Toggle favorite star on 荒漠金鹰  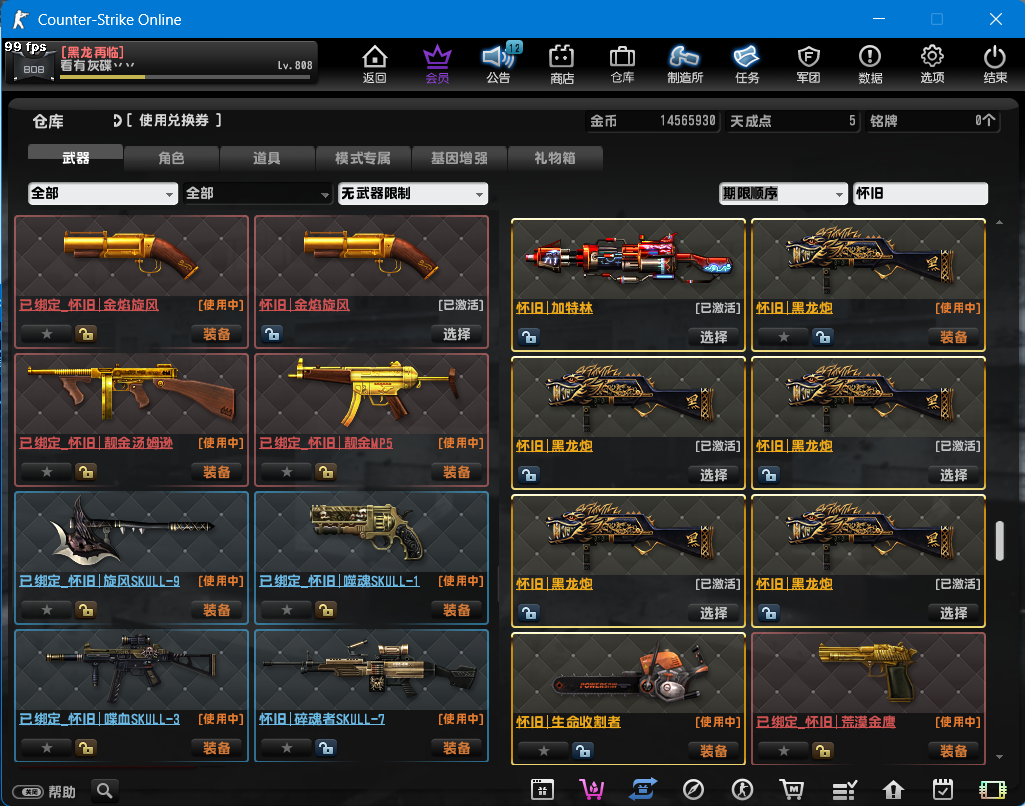(x=783, y=751)
